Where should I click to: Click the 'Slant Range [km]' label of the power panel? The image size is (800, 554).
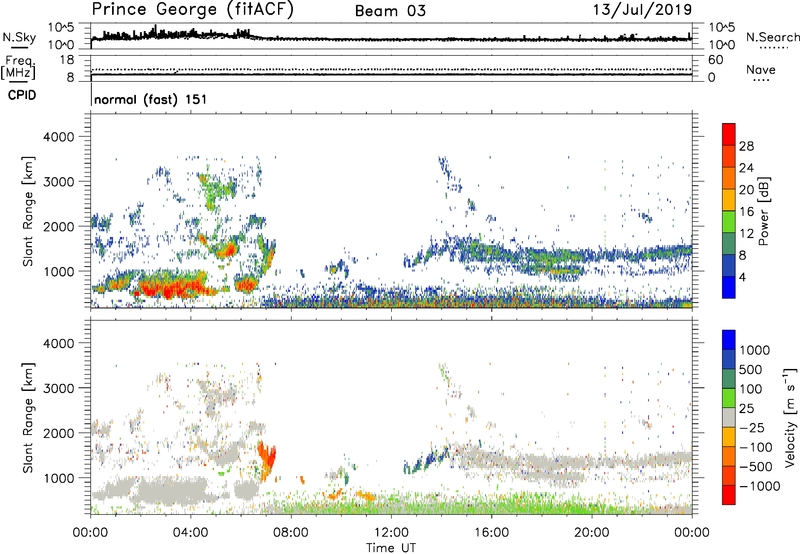28,211
